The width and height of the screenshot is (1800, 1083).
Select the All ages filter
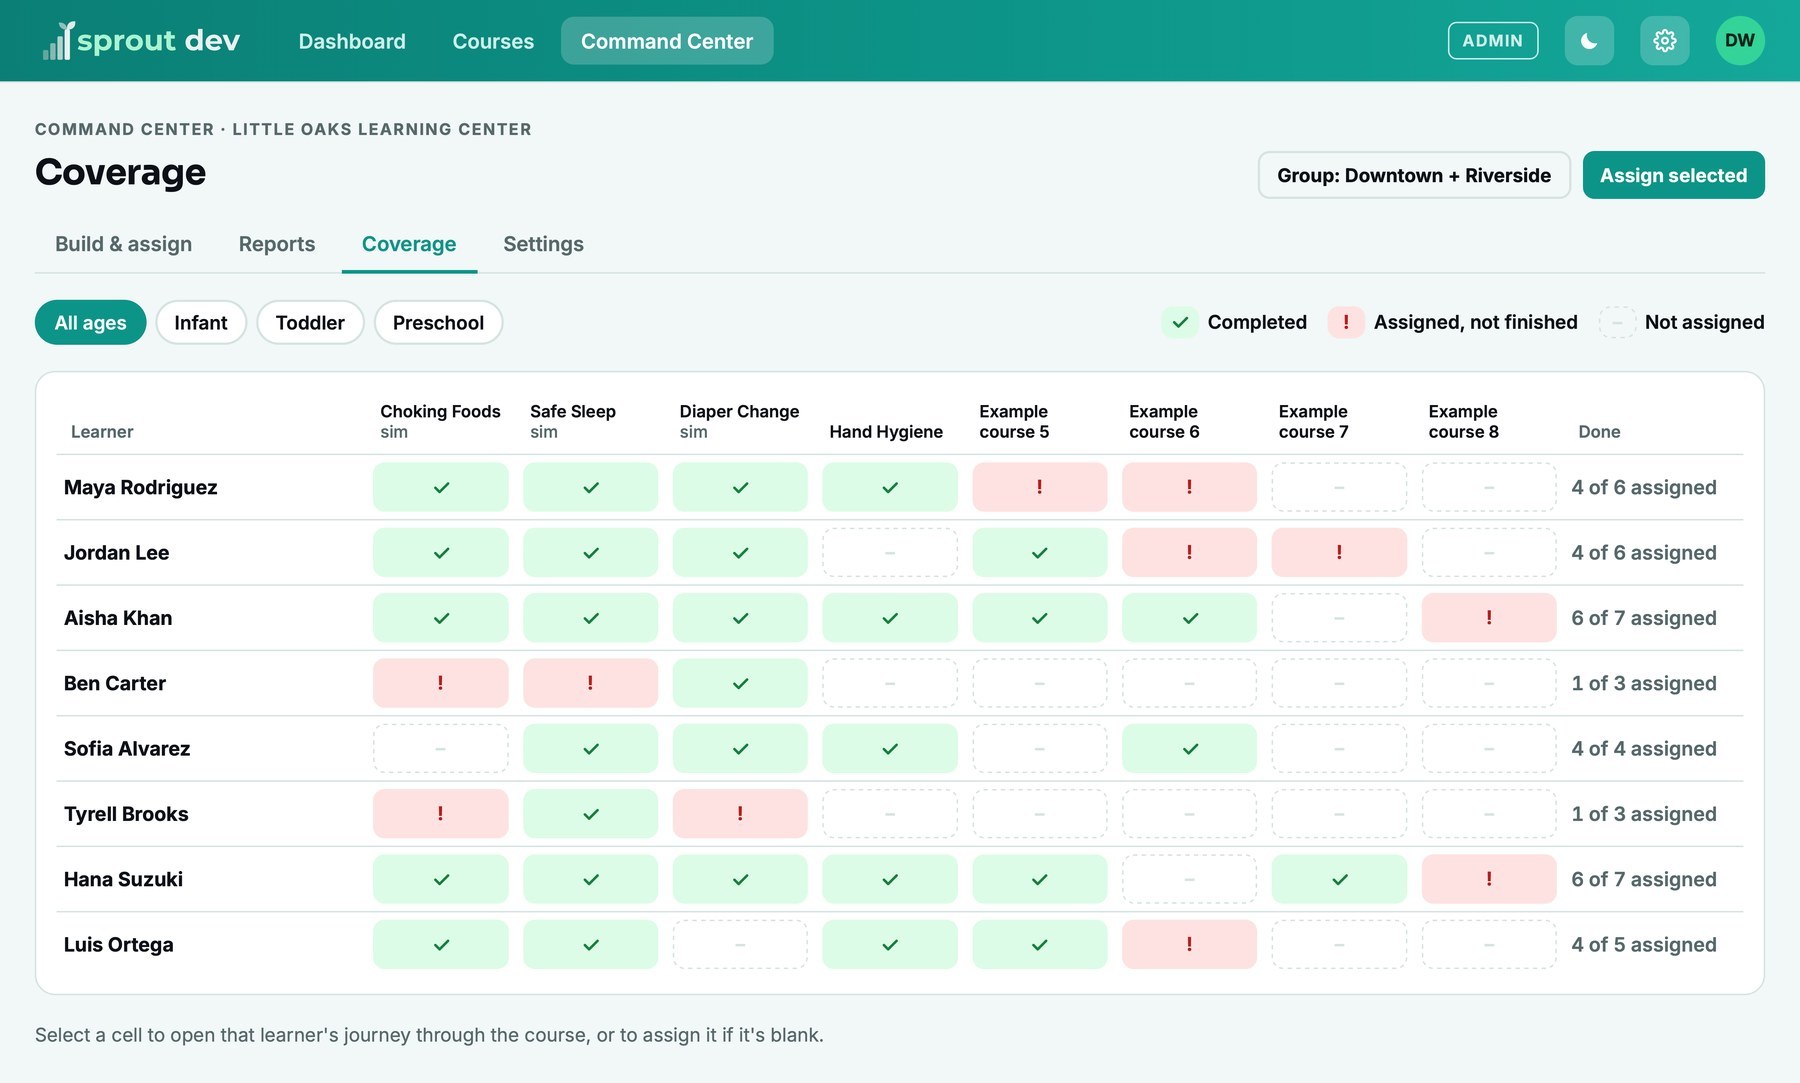pos(90,322)
